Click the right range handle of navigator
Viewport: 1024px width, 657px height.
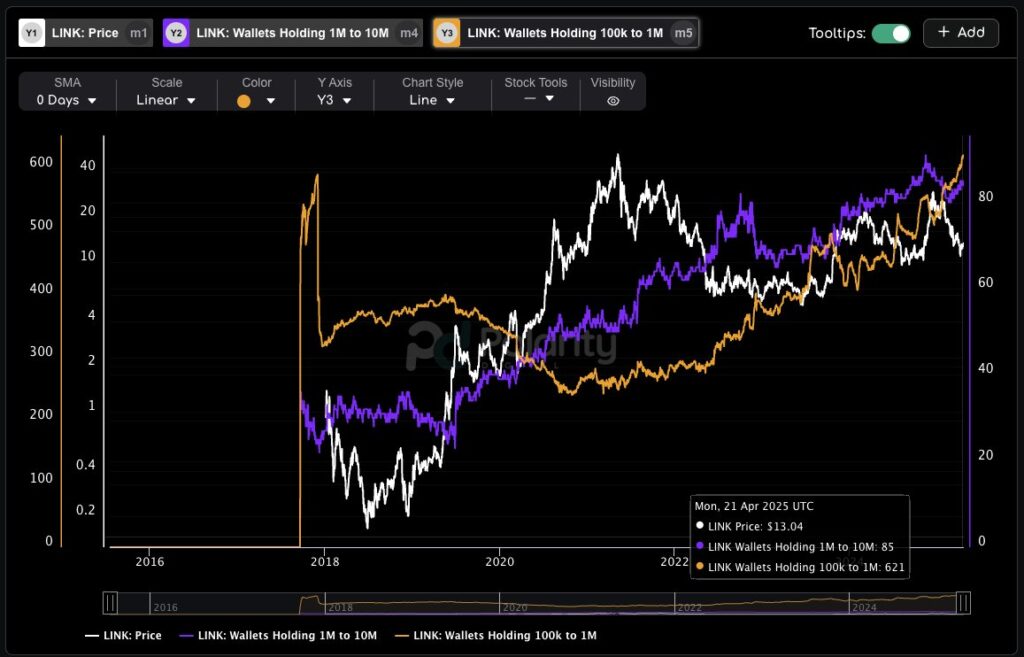[963, 602]
